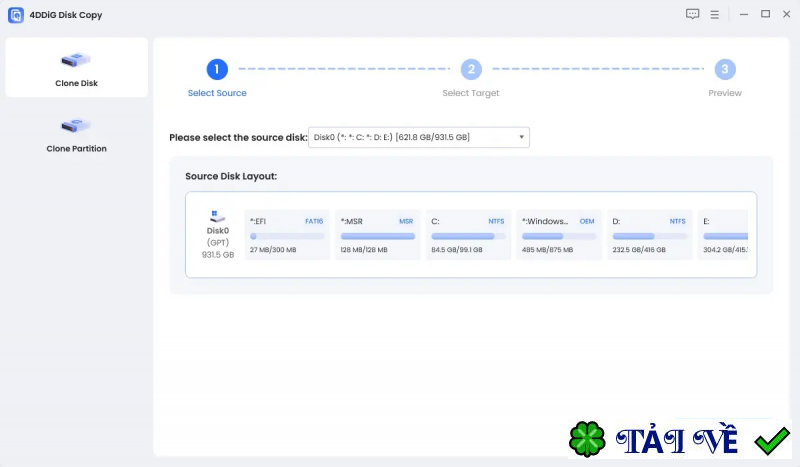Click the C: NTFS file system label

click(x=496, y=221)
